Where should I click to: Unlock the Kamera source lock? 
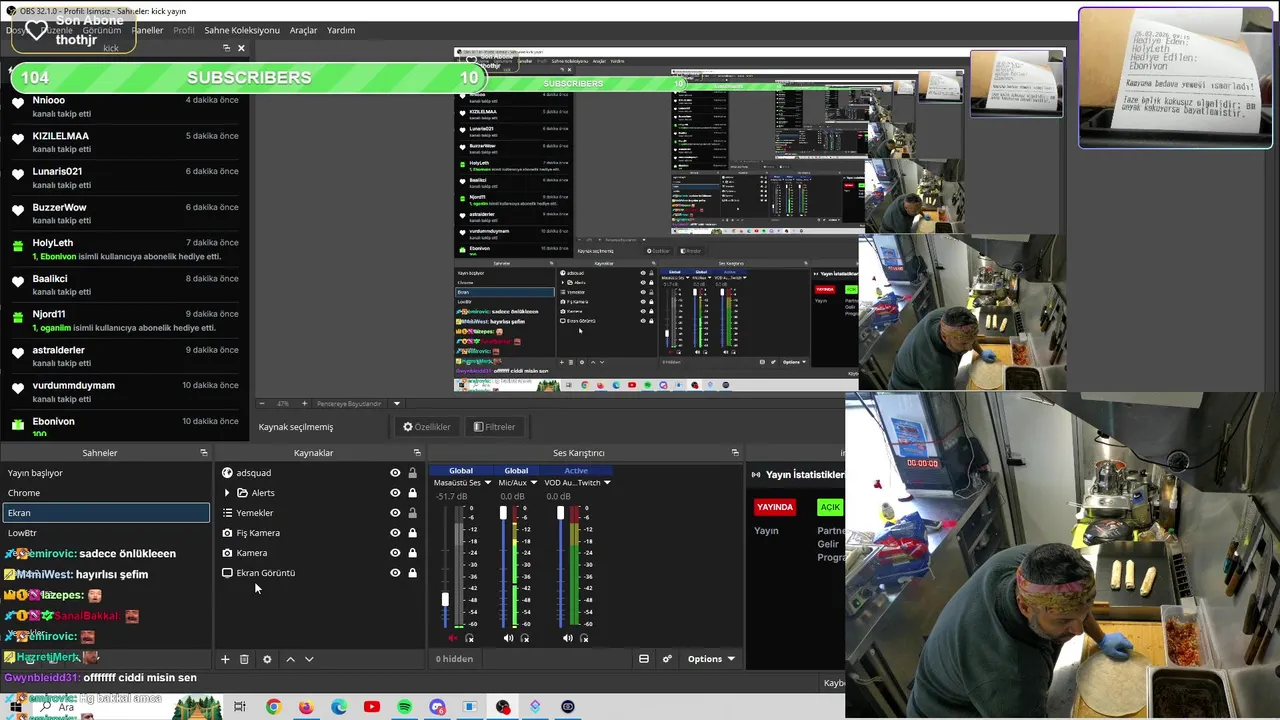412,553
